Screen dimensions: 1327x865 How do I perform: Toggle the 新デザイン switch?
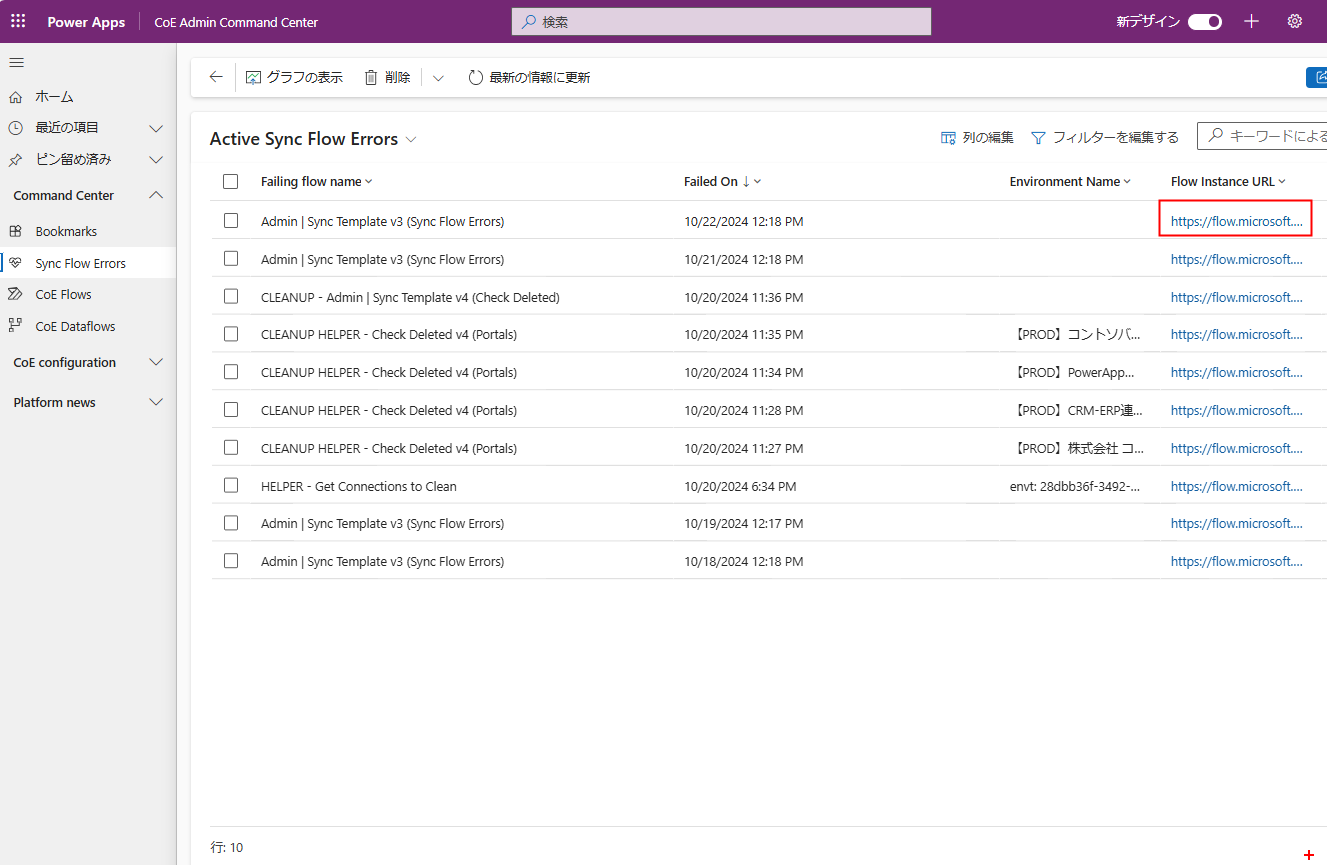[1204, 21]
